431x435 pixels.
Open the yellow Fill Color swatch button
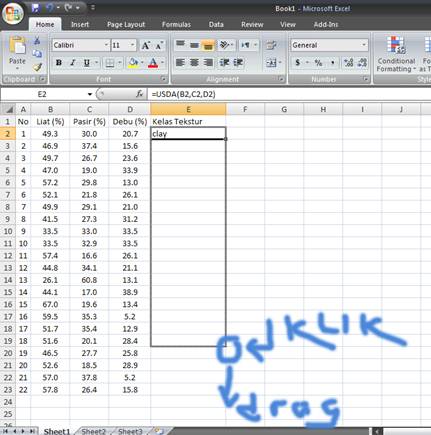[x=133, y=63]
